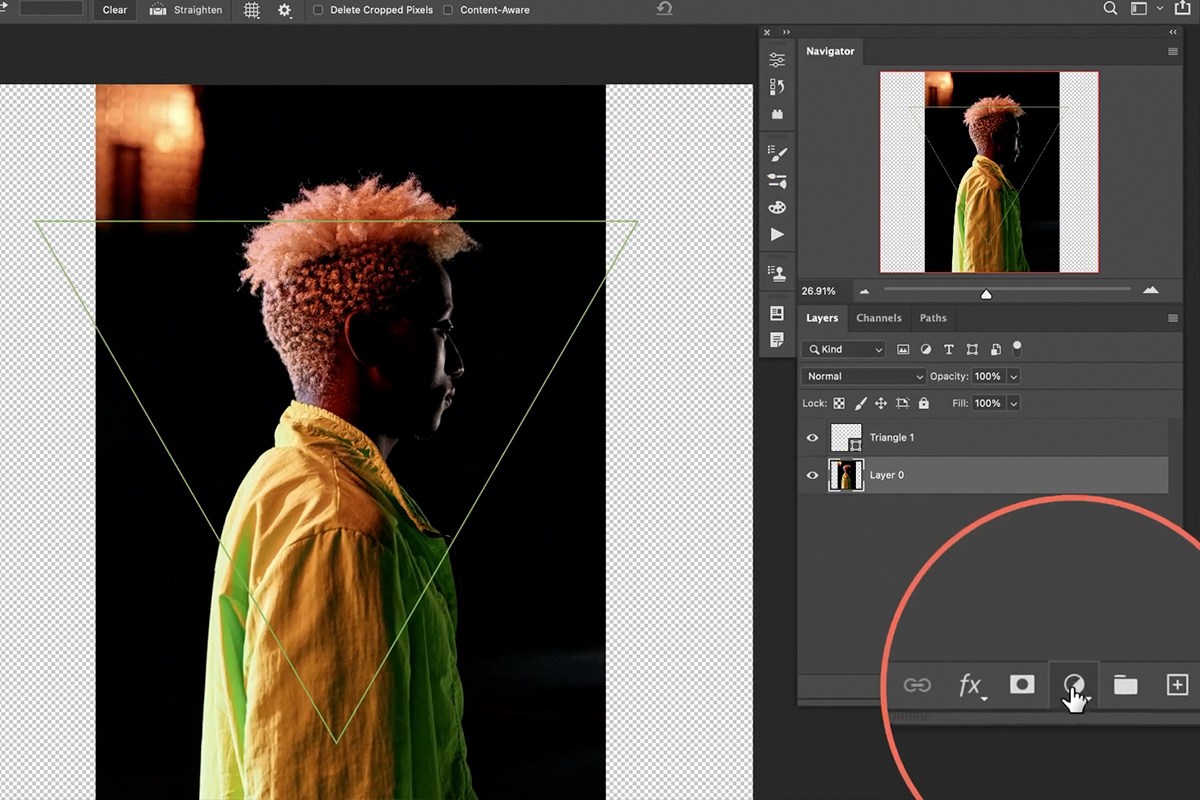The width and height of the screenshot is (1200, 800).
Task: Click the Fill 100% field
Action: click(988, 403)
